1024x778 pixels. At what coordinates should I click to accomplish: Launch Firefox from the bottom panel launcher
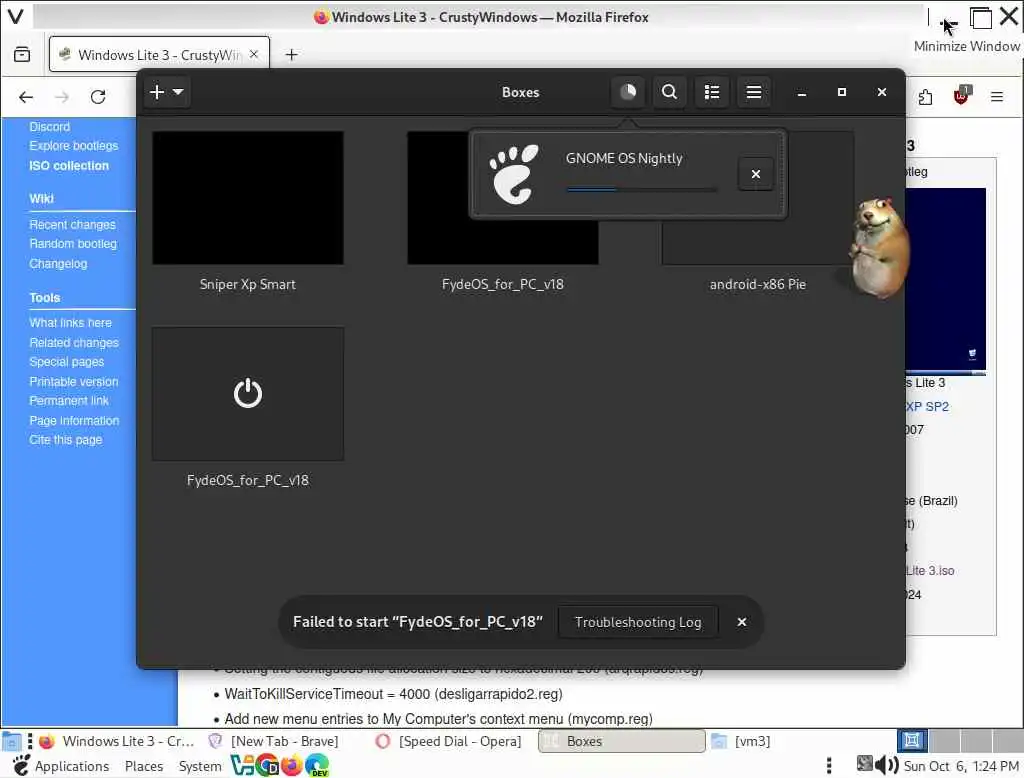tap(292, 765)
